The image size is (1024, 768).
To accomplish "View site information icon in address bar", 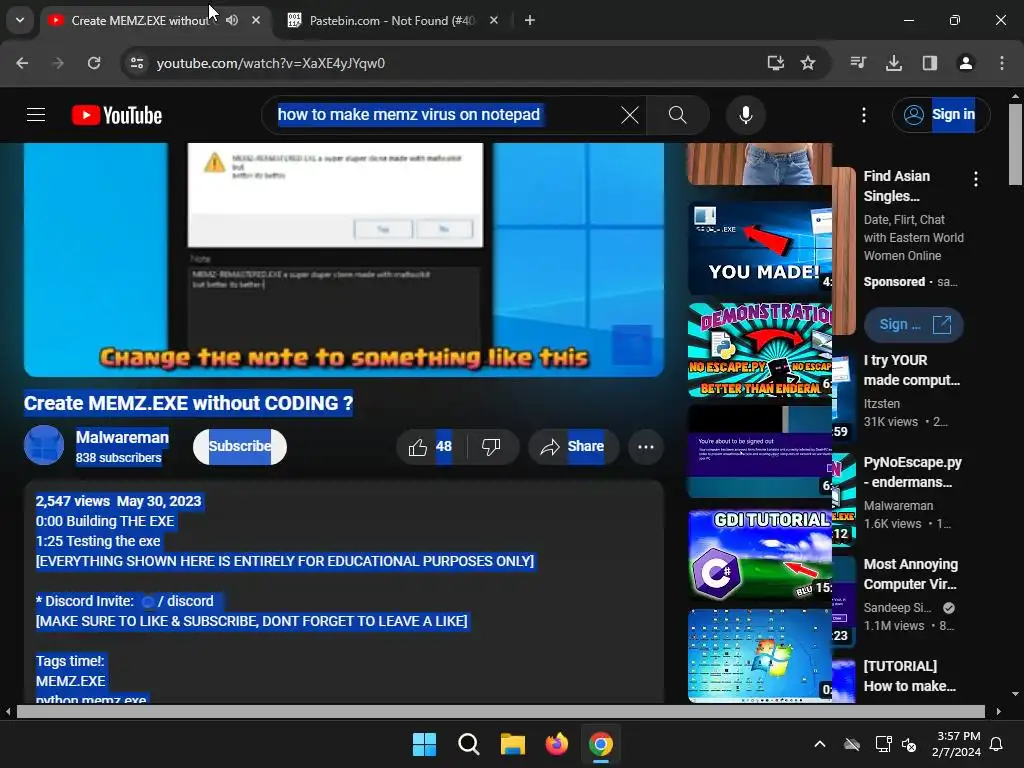I will coord(137,63).
